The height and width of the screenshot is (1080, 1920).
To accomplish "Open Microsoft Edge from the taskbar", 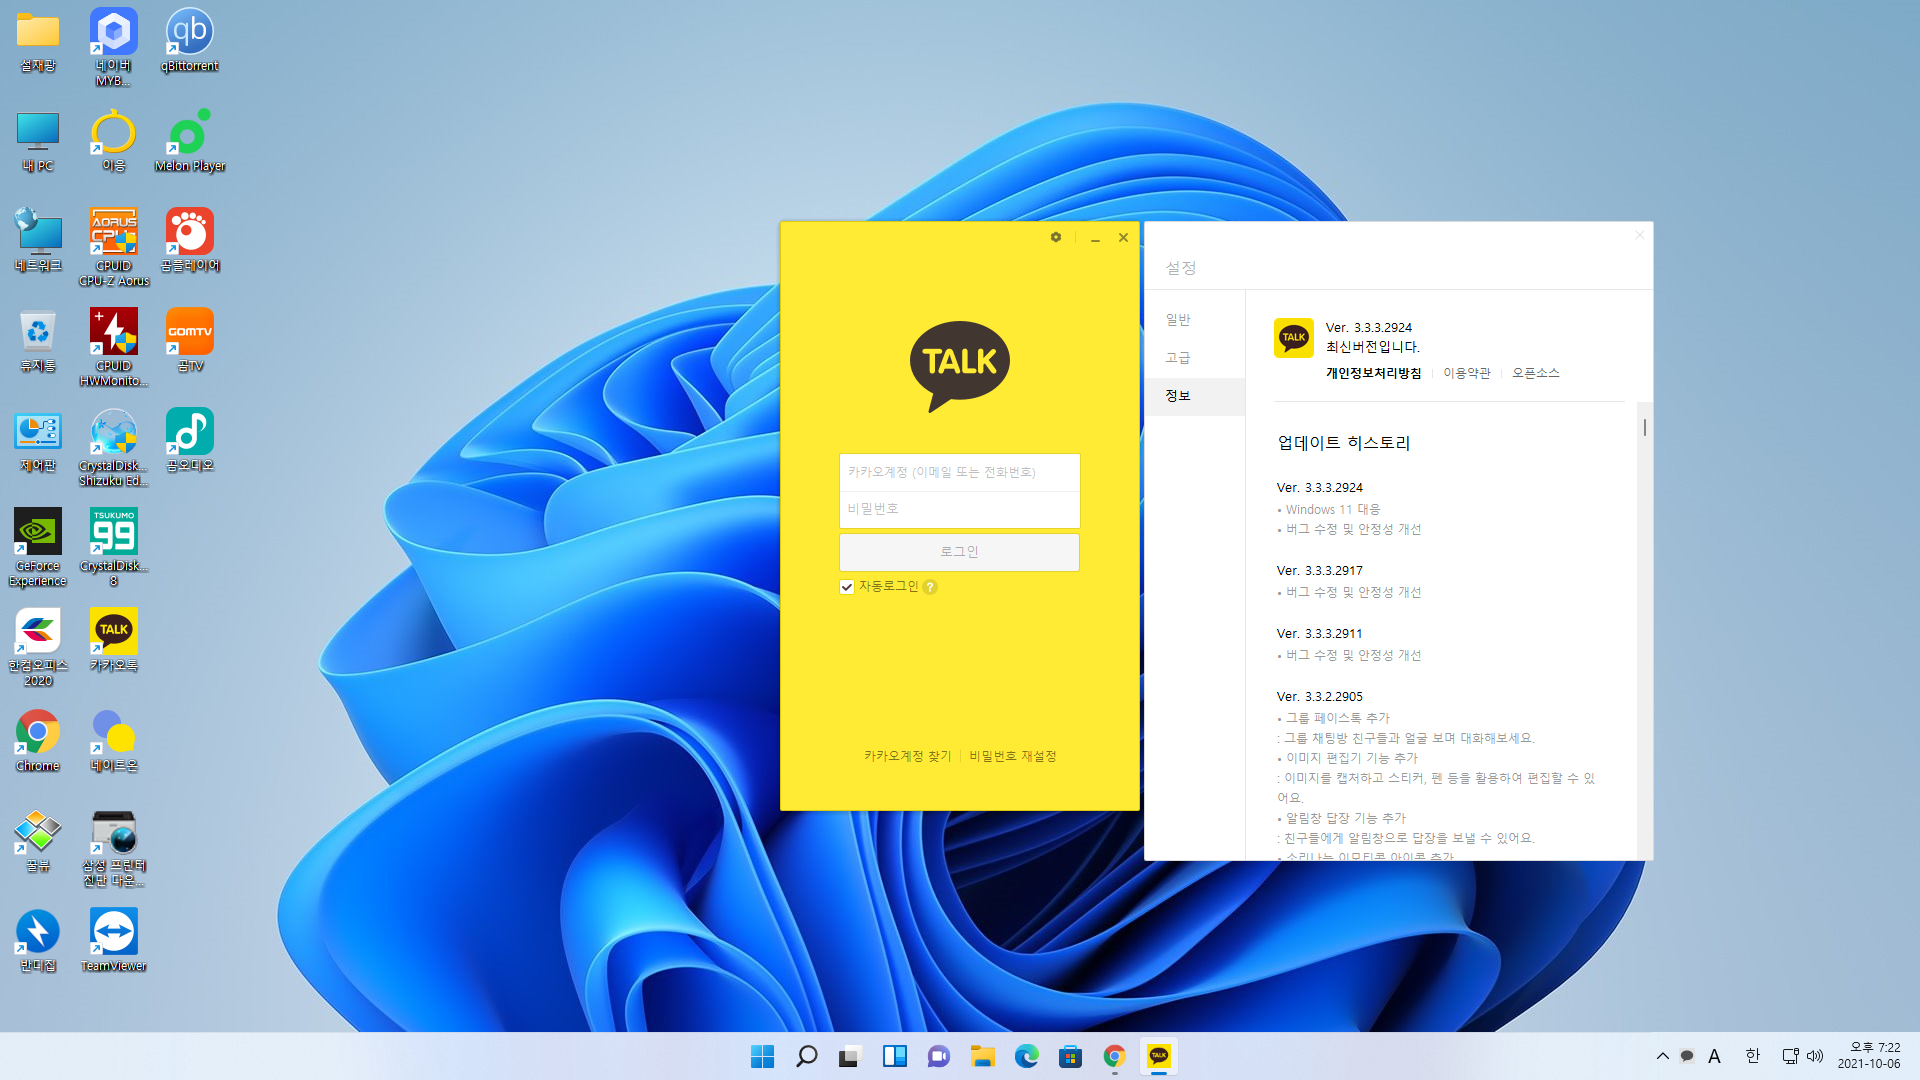I will tap(1026, 1056).
